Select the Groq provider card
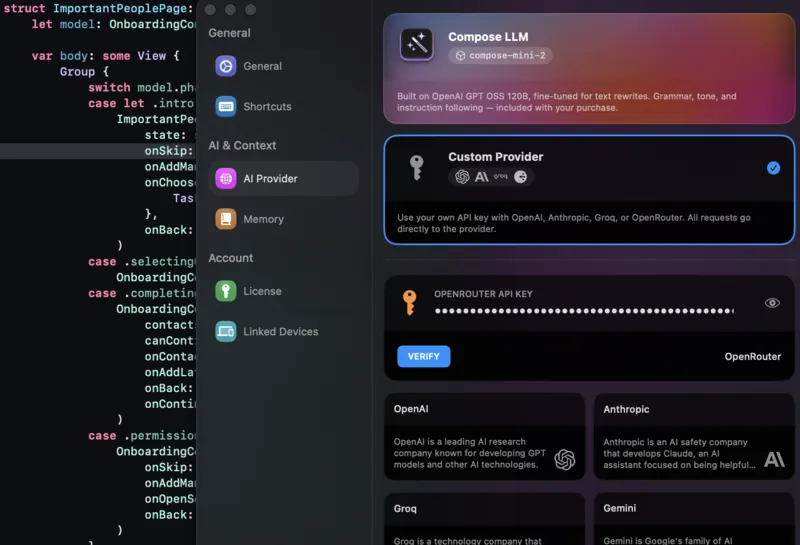 pyautogui.click(x=484, y=519)
